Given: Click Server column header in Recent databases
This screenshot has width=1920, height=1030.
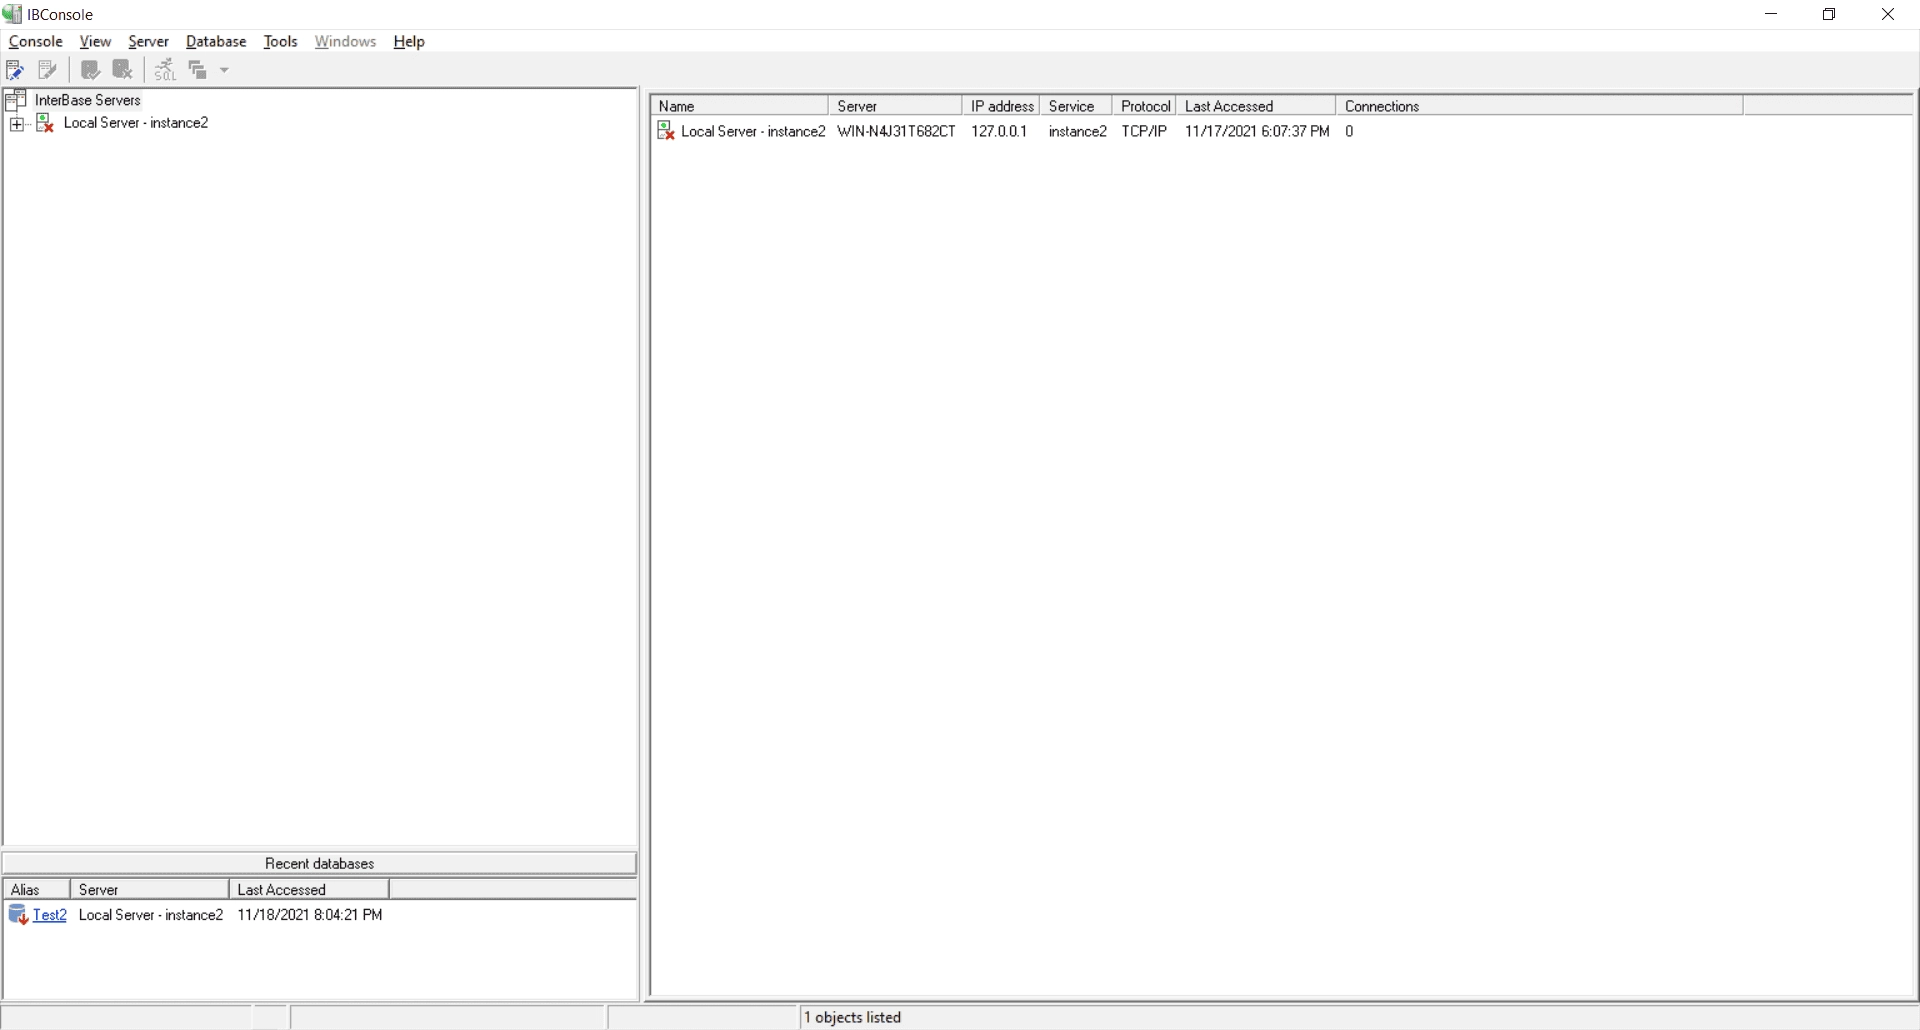Looking at the screenshot, I should (150, 890).
